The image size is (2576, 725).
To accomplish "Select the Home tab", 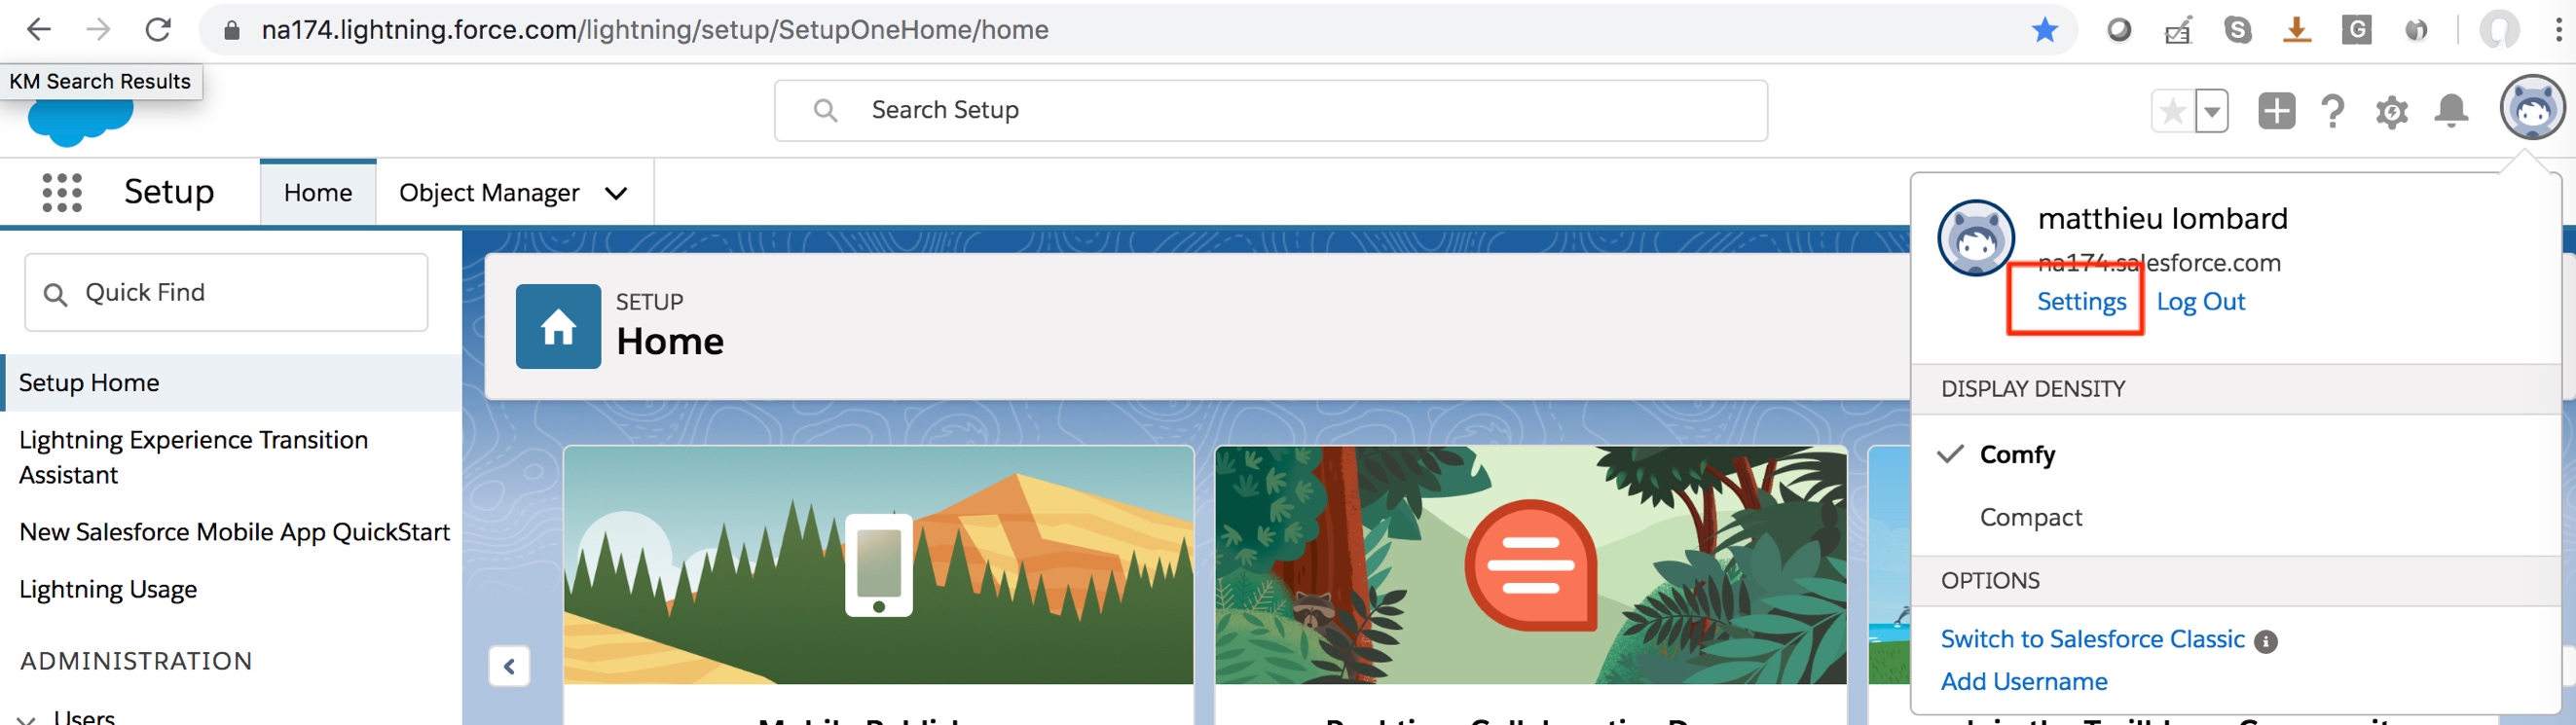I will coord(318,192).
